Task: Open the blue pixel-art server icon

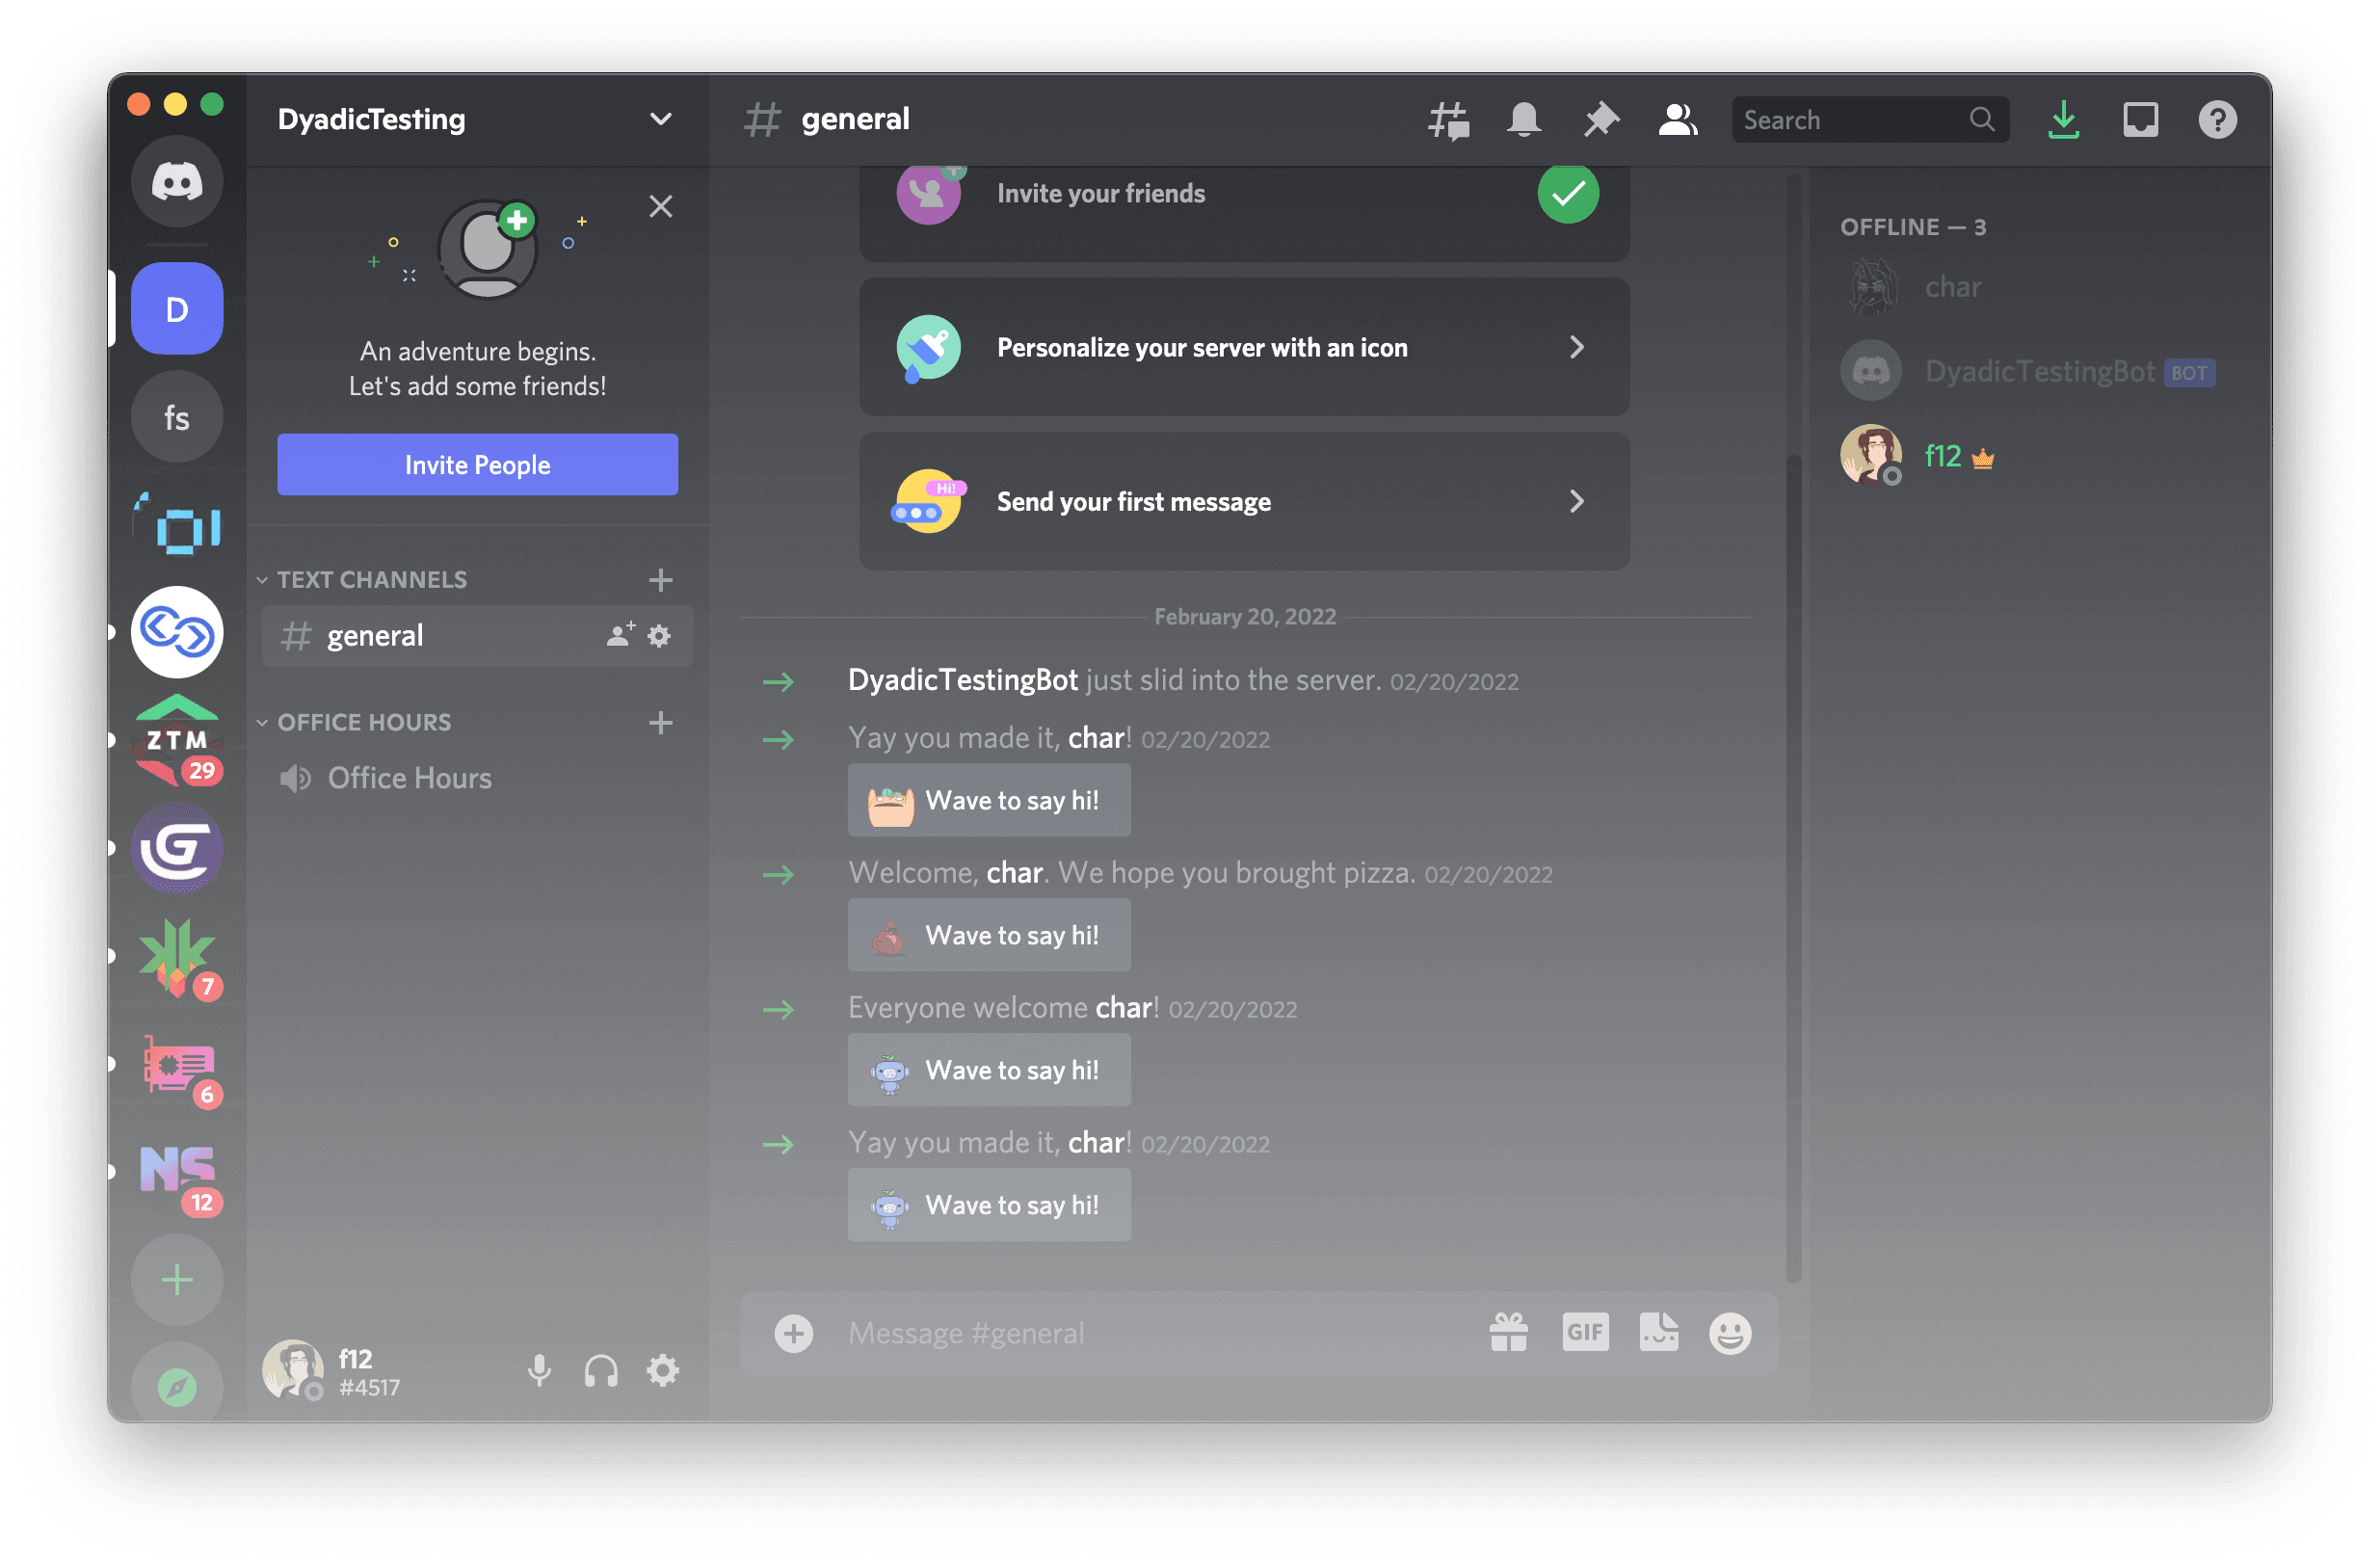Action: (x=177, y=526)
